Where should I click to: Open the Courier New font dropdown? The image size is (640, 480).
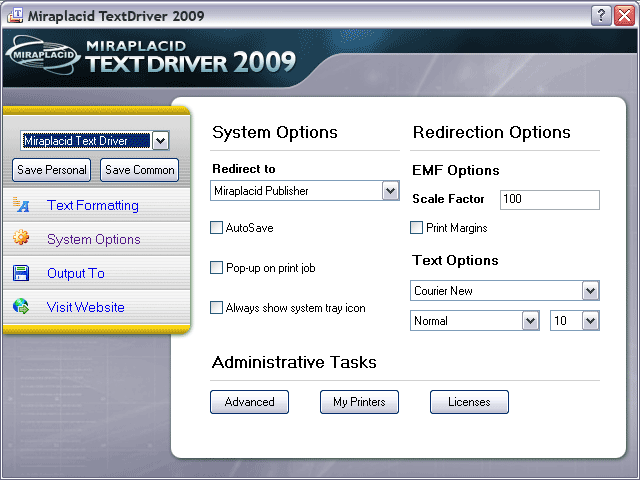click(x=590, y=291)
